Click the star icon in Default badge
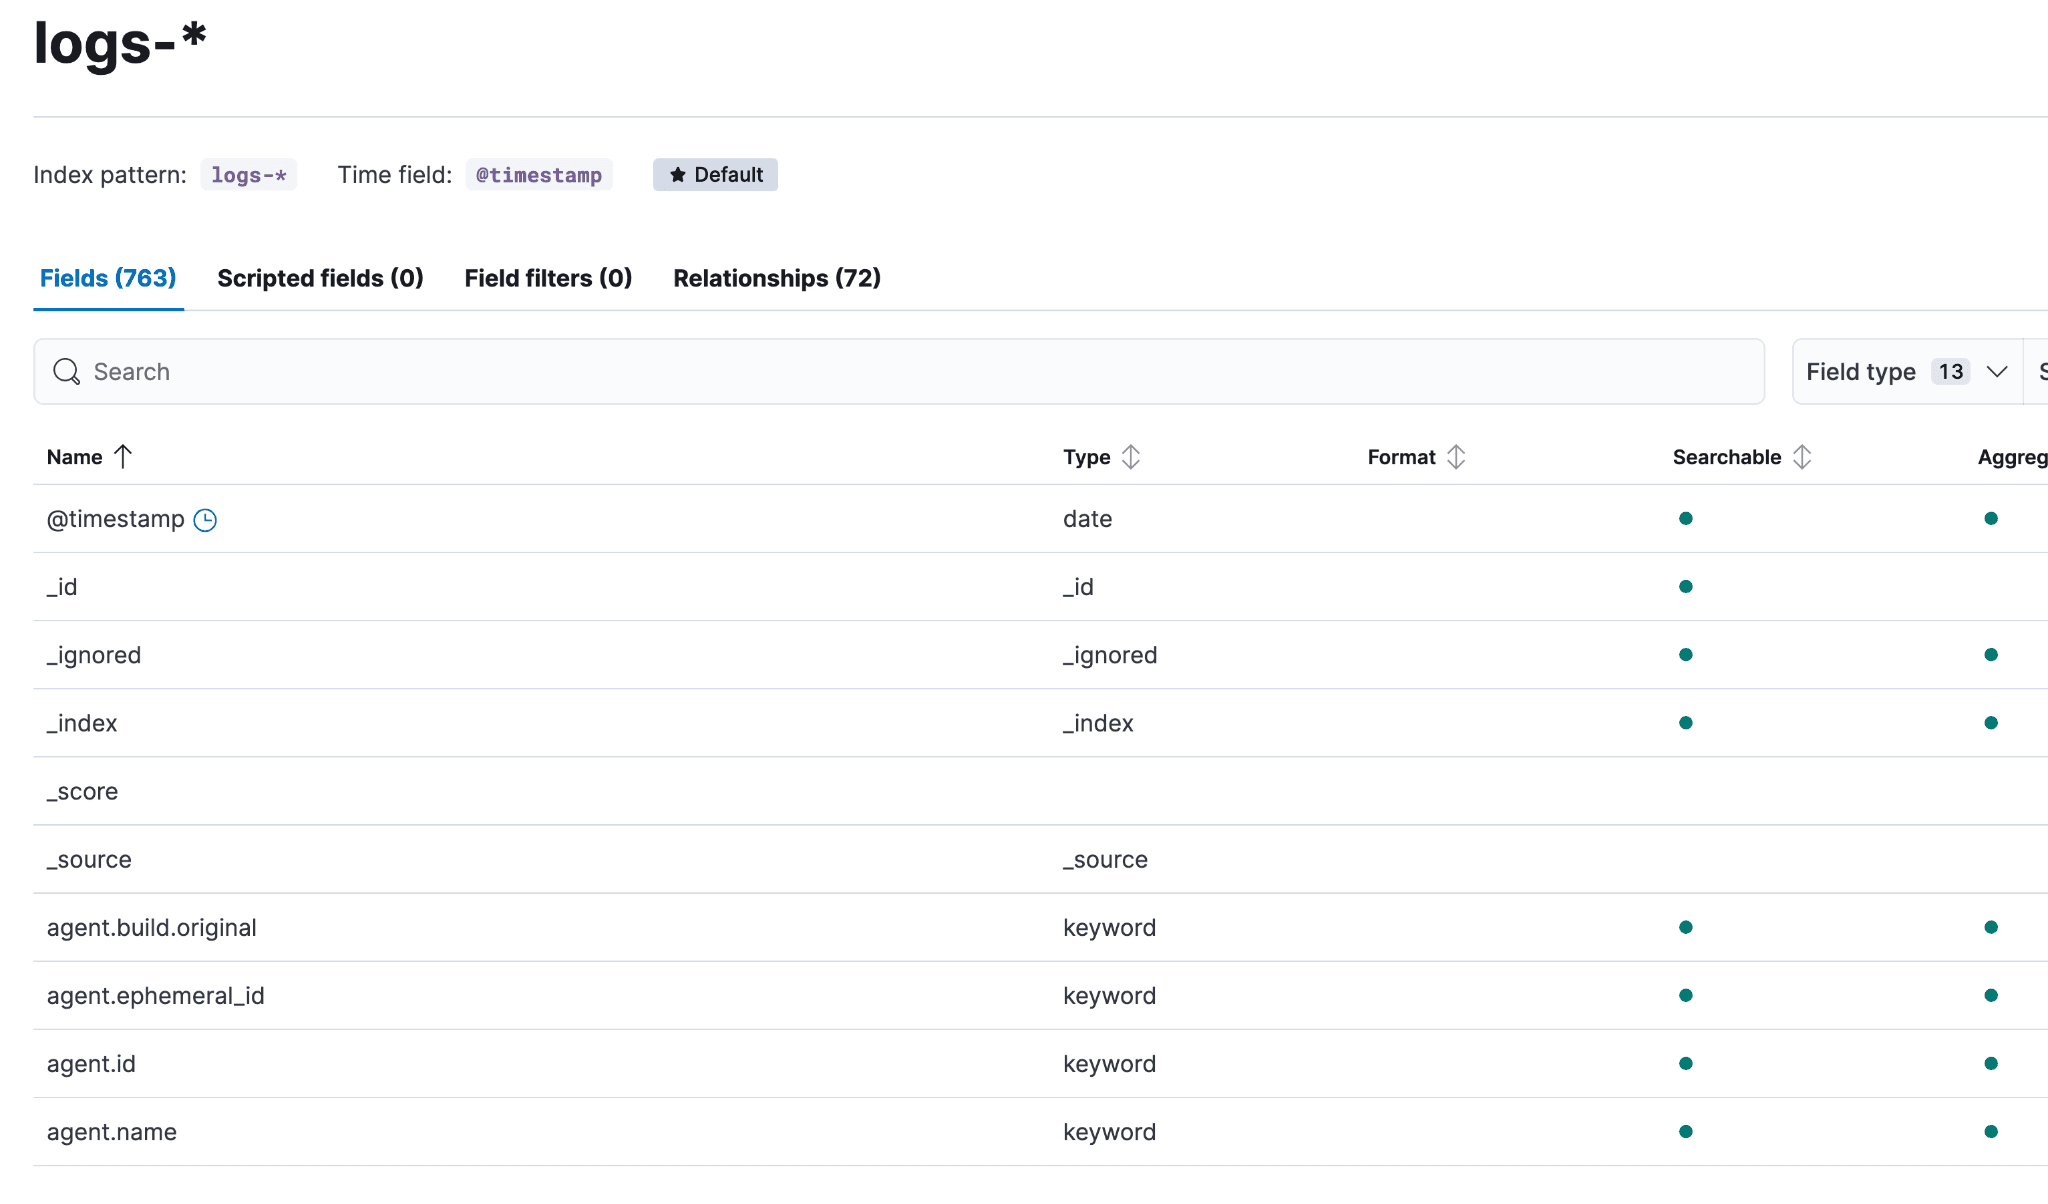The image size is (2048, 1204). coord(678,175)
